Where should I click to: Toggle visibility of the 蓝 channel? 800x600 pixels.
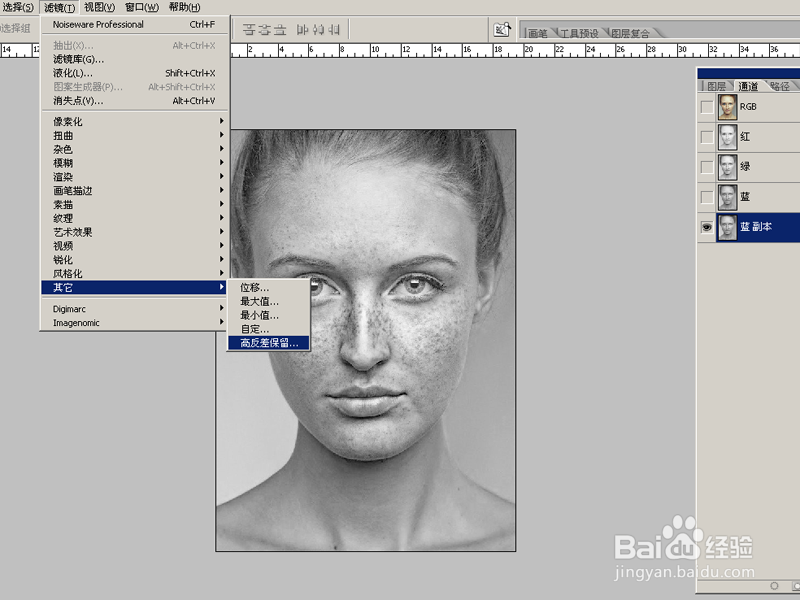click(707, 197)
